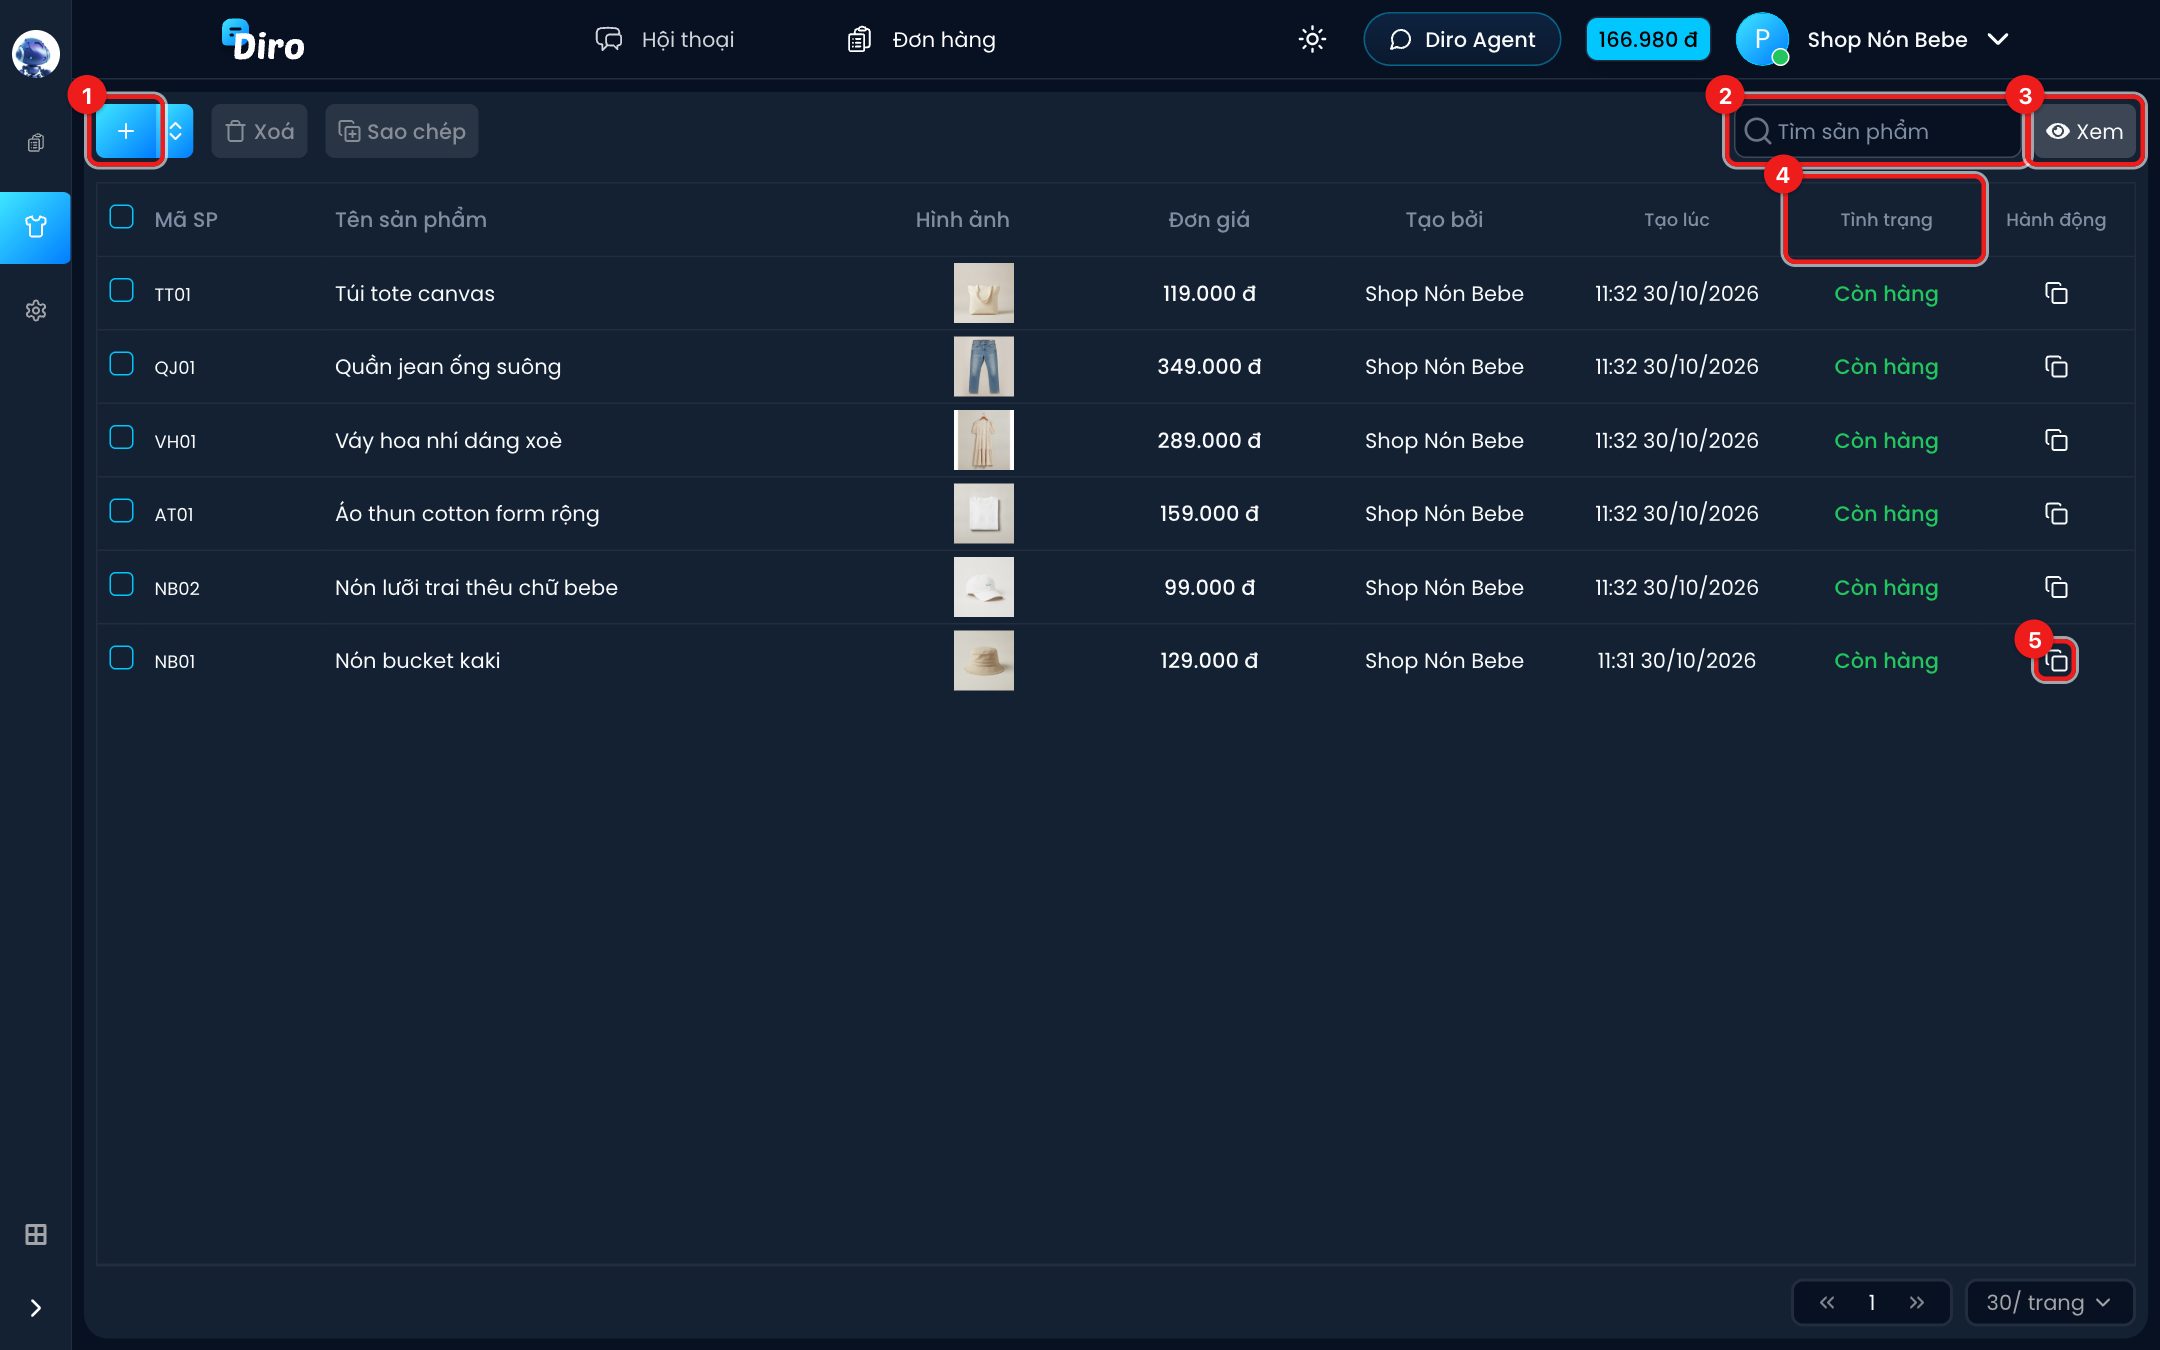
Task: Open the orders clipboard icon in the sidebar
Action: tap(35, 143)
